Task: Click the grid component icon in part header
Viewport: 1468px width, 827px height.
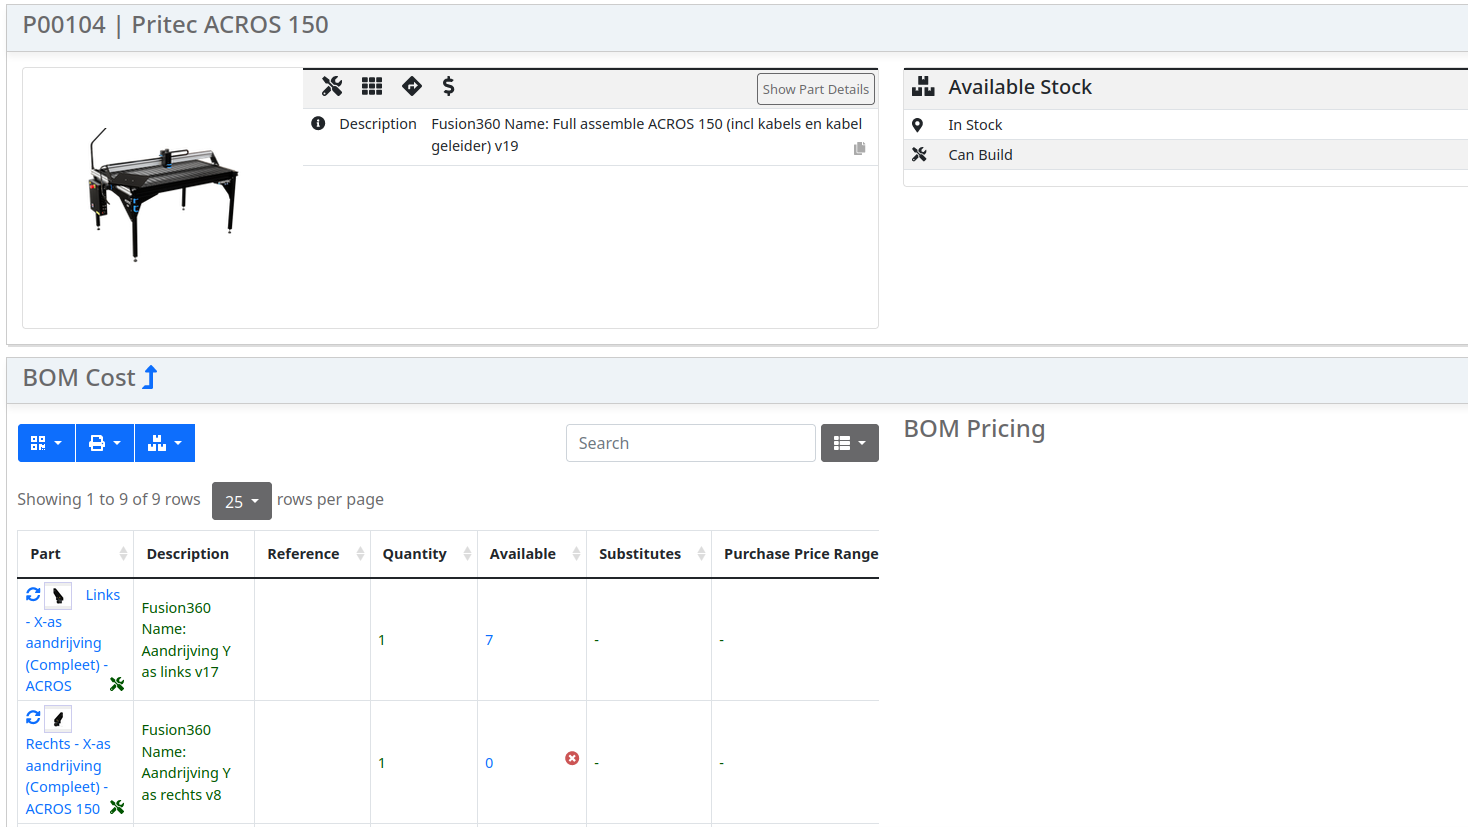Action: point(372,87)
